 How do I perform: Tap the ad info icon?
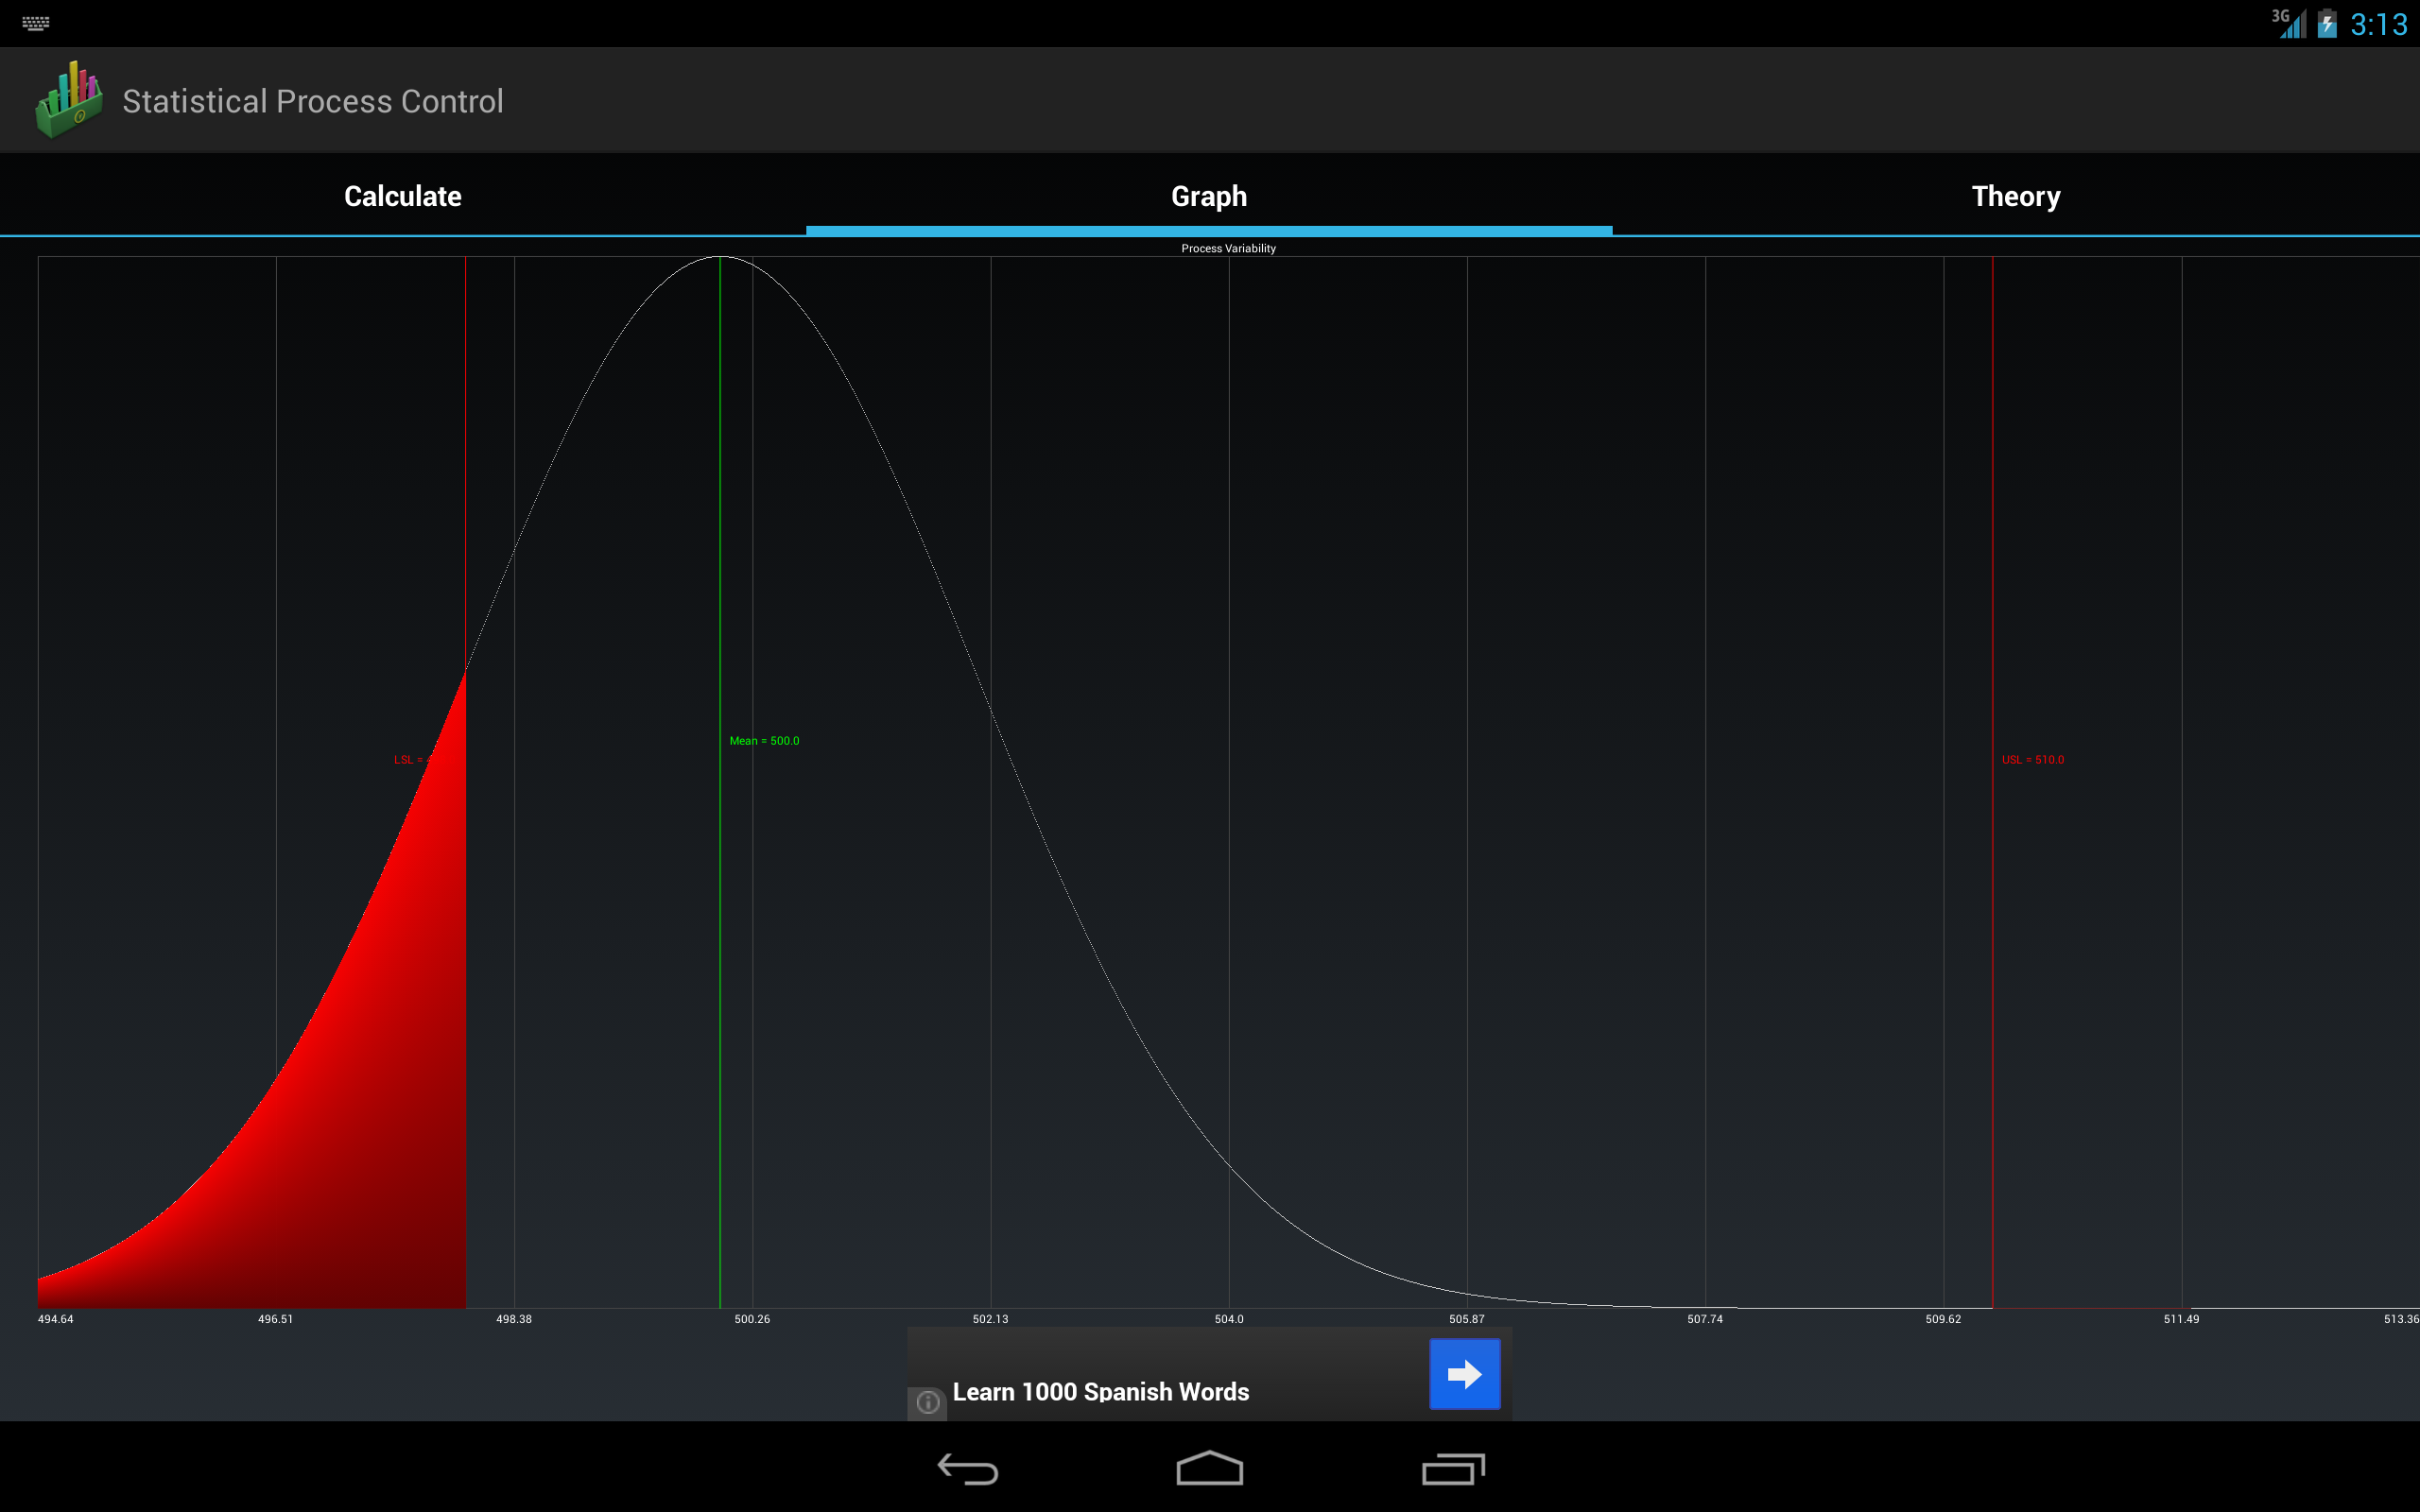tap(927, 1402)
